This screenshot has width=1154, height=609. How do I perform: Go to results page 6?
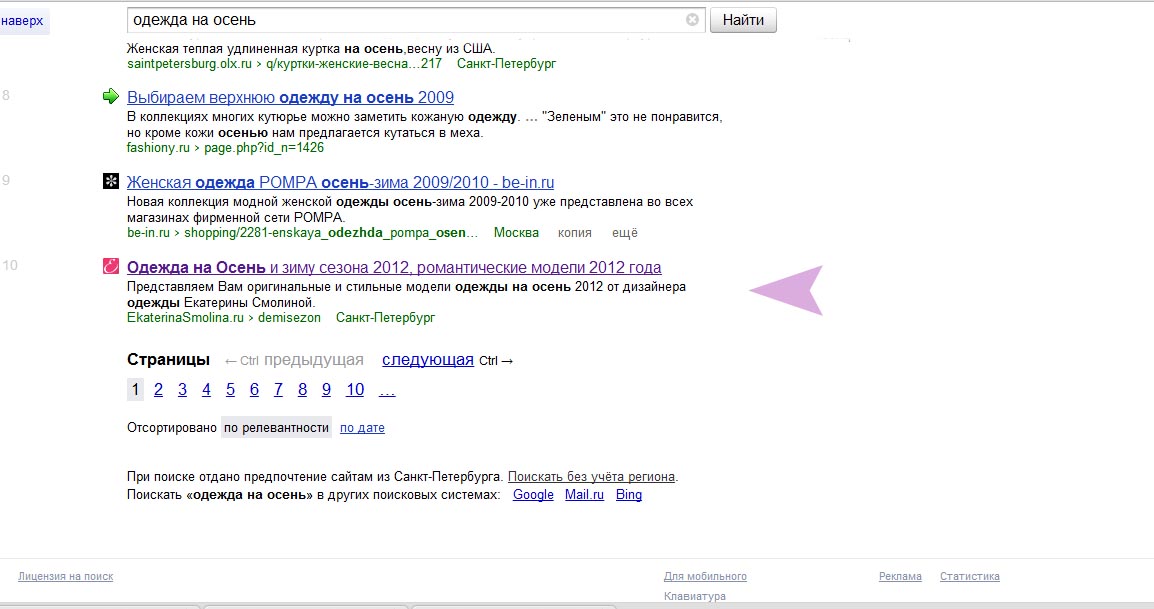254,390
